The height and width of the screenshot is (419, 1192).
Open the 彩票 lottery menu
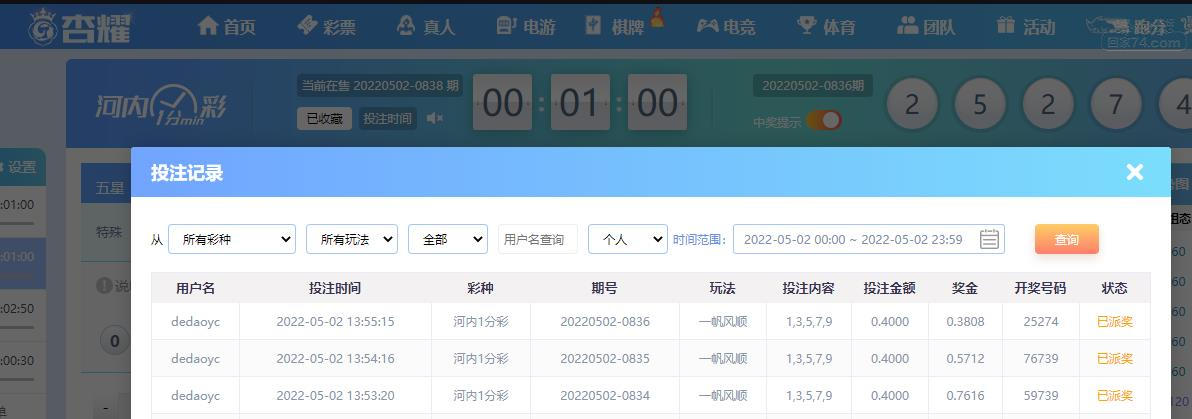coord(327,27)
